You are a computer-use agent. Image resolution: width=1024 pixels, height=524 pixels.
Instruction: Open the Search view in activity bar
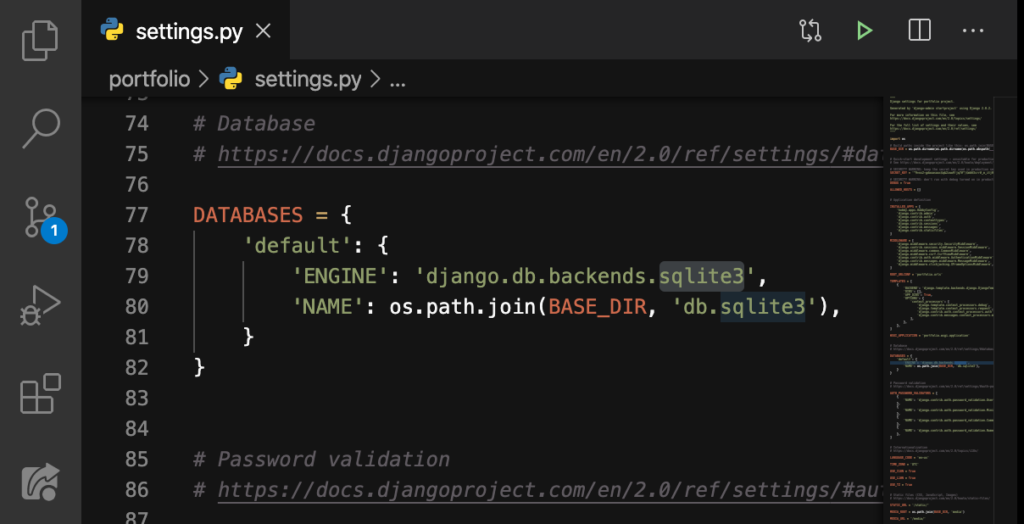[x=41, y=128]
